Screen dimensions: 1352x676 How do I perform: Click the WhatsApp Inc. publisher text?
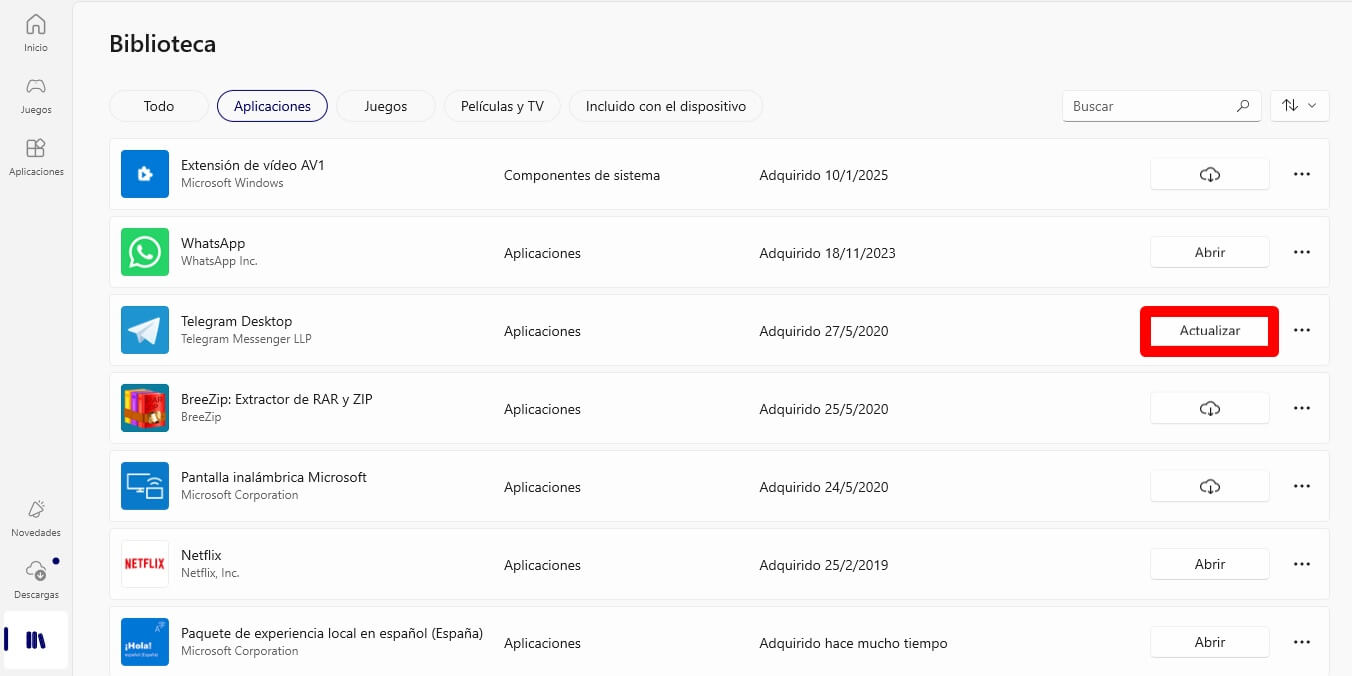[x=219, y=261]
